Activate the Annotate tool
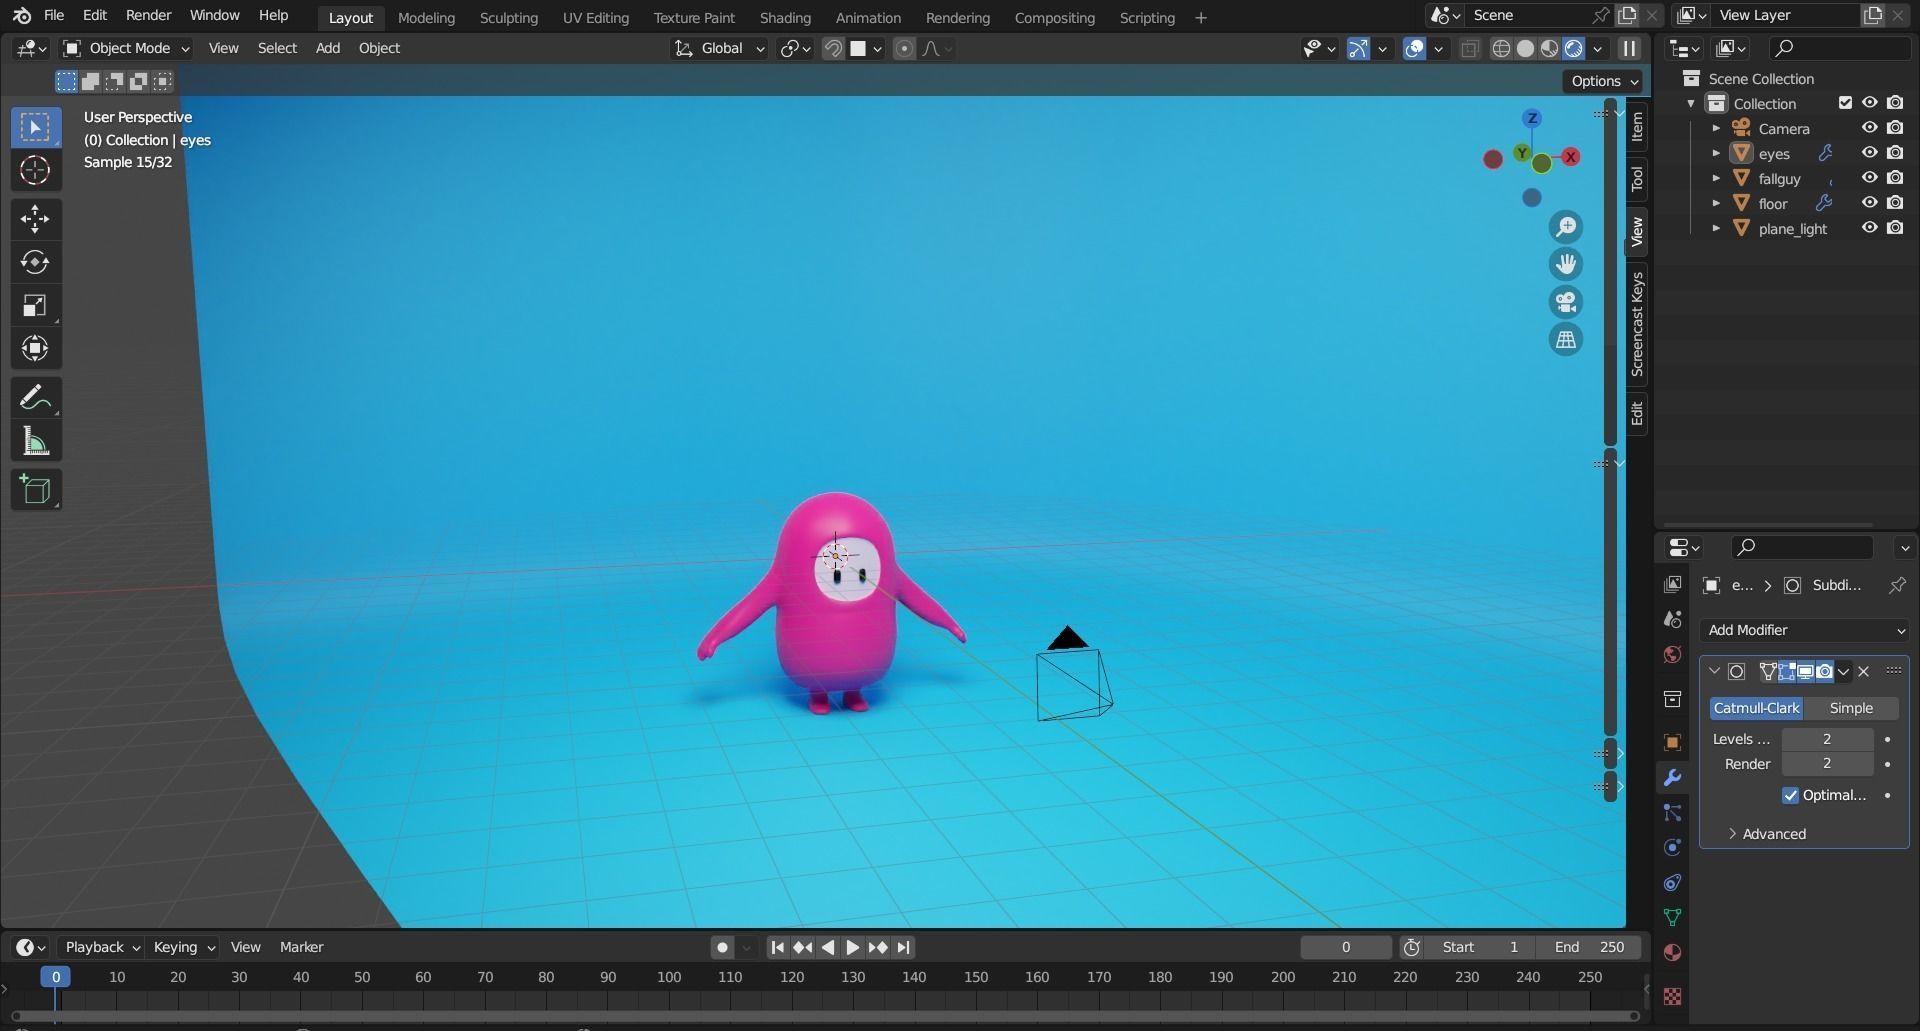The image size is (1920, 1031). click(35, 398)
